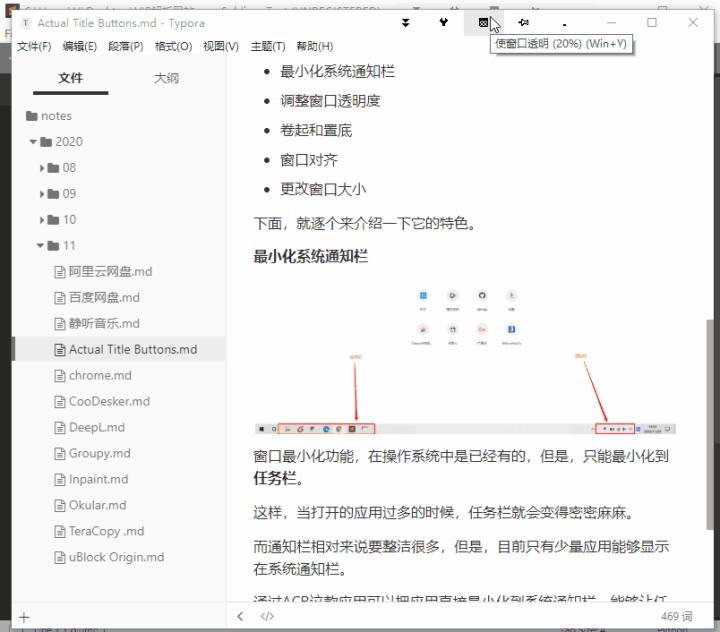This screenshot has height=632, width=720.
Task: Click the wrench-shaped title bar button
Action: (444, 22)
